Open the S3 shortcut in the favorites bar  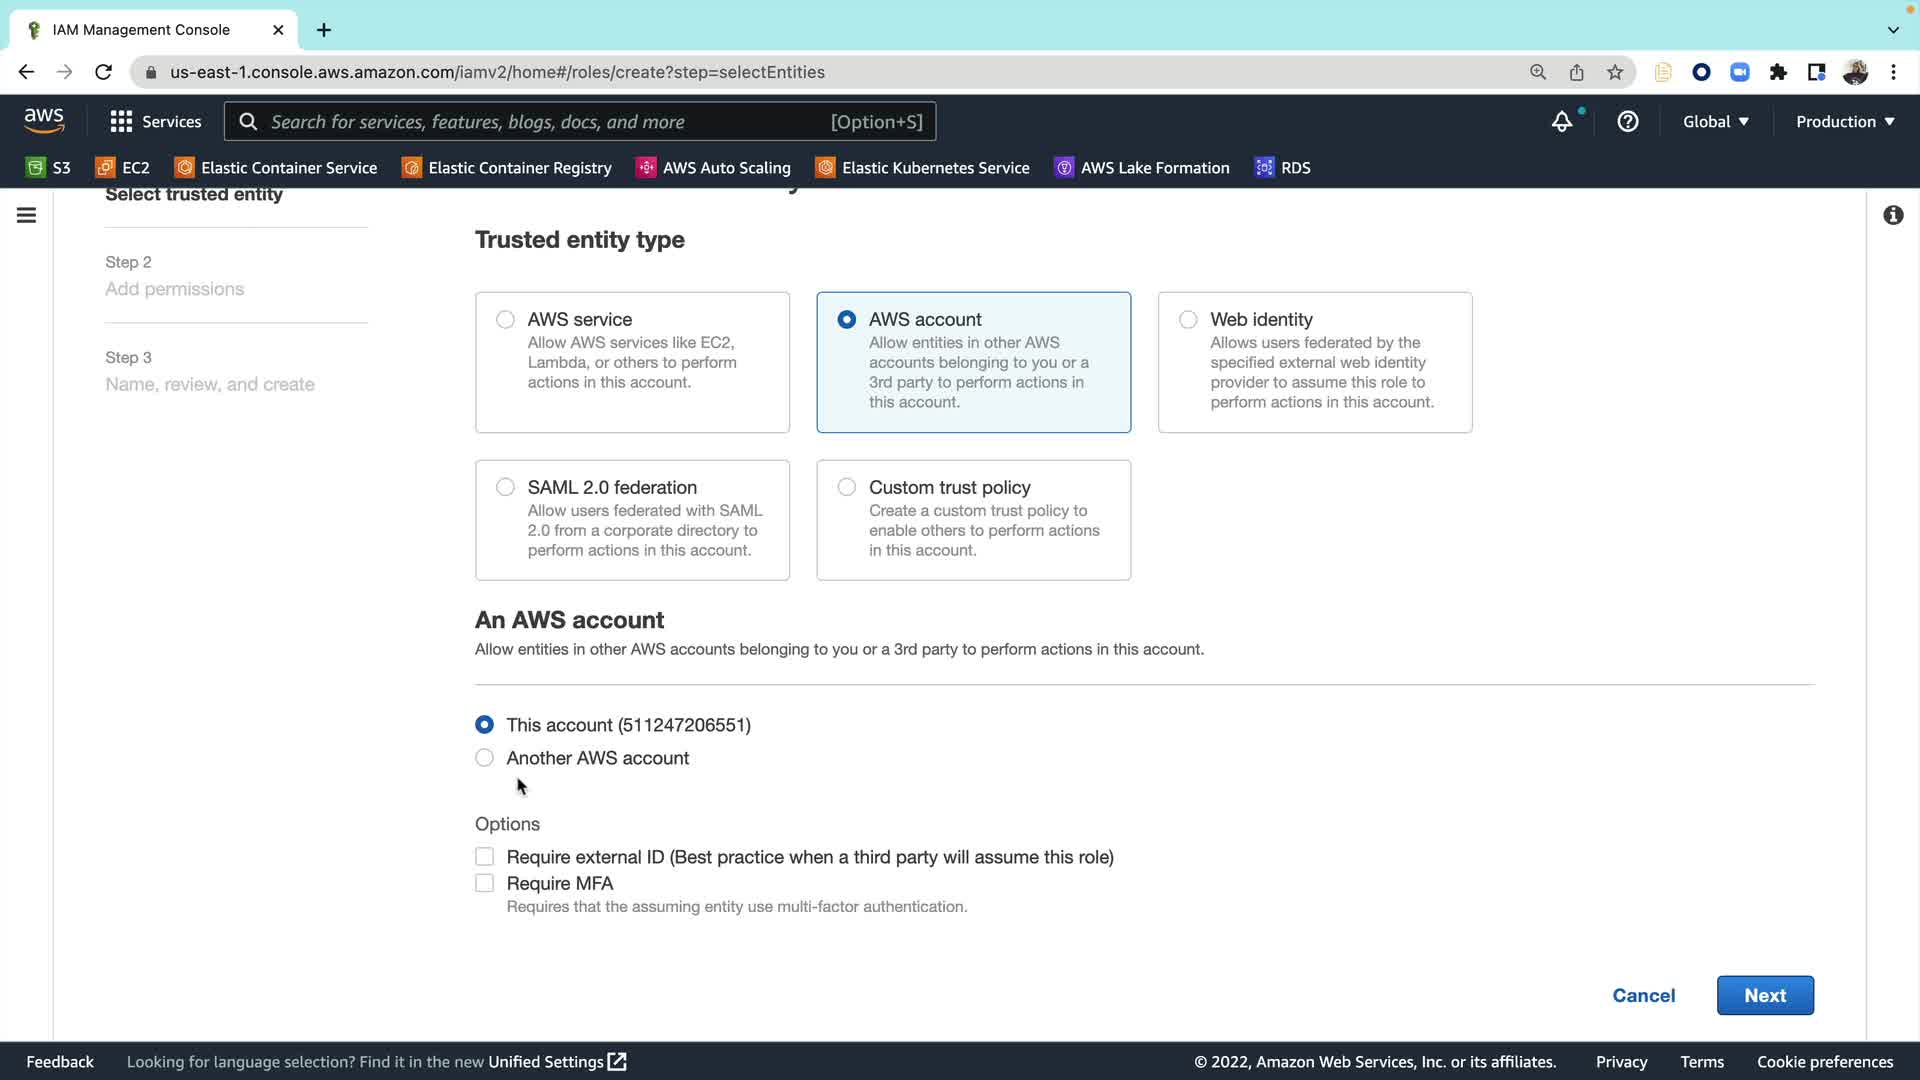coord(49,168)
